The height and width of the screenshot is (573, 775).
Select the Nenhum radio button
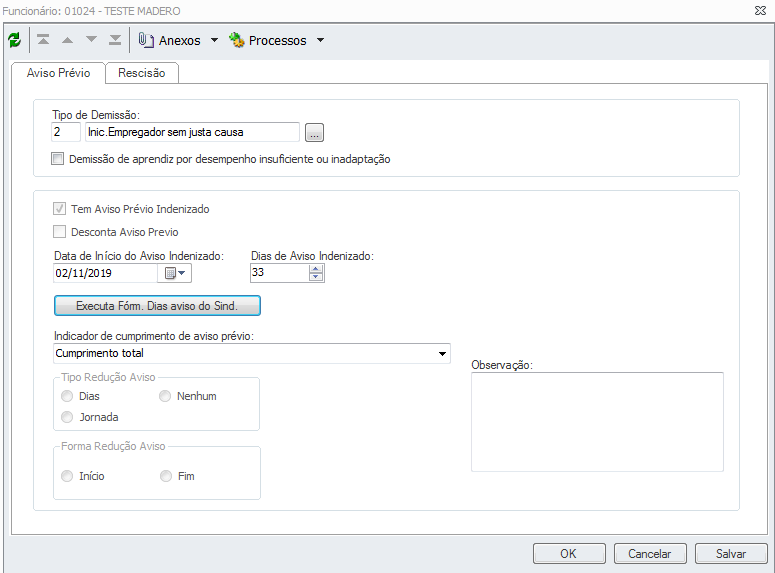[165, 396]
